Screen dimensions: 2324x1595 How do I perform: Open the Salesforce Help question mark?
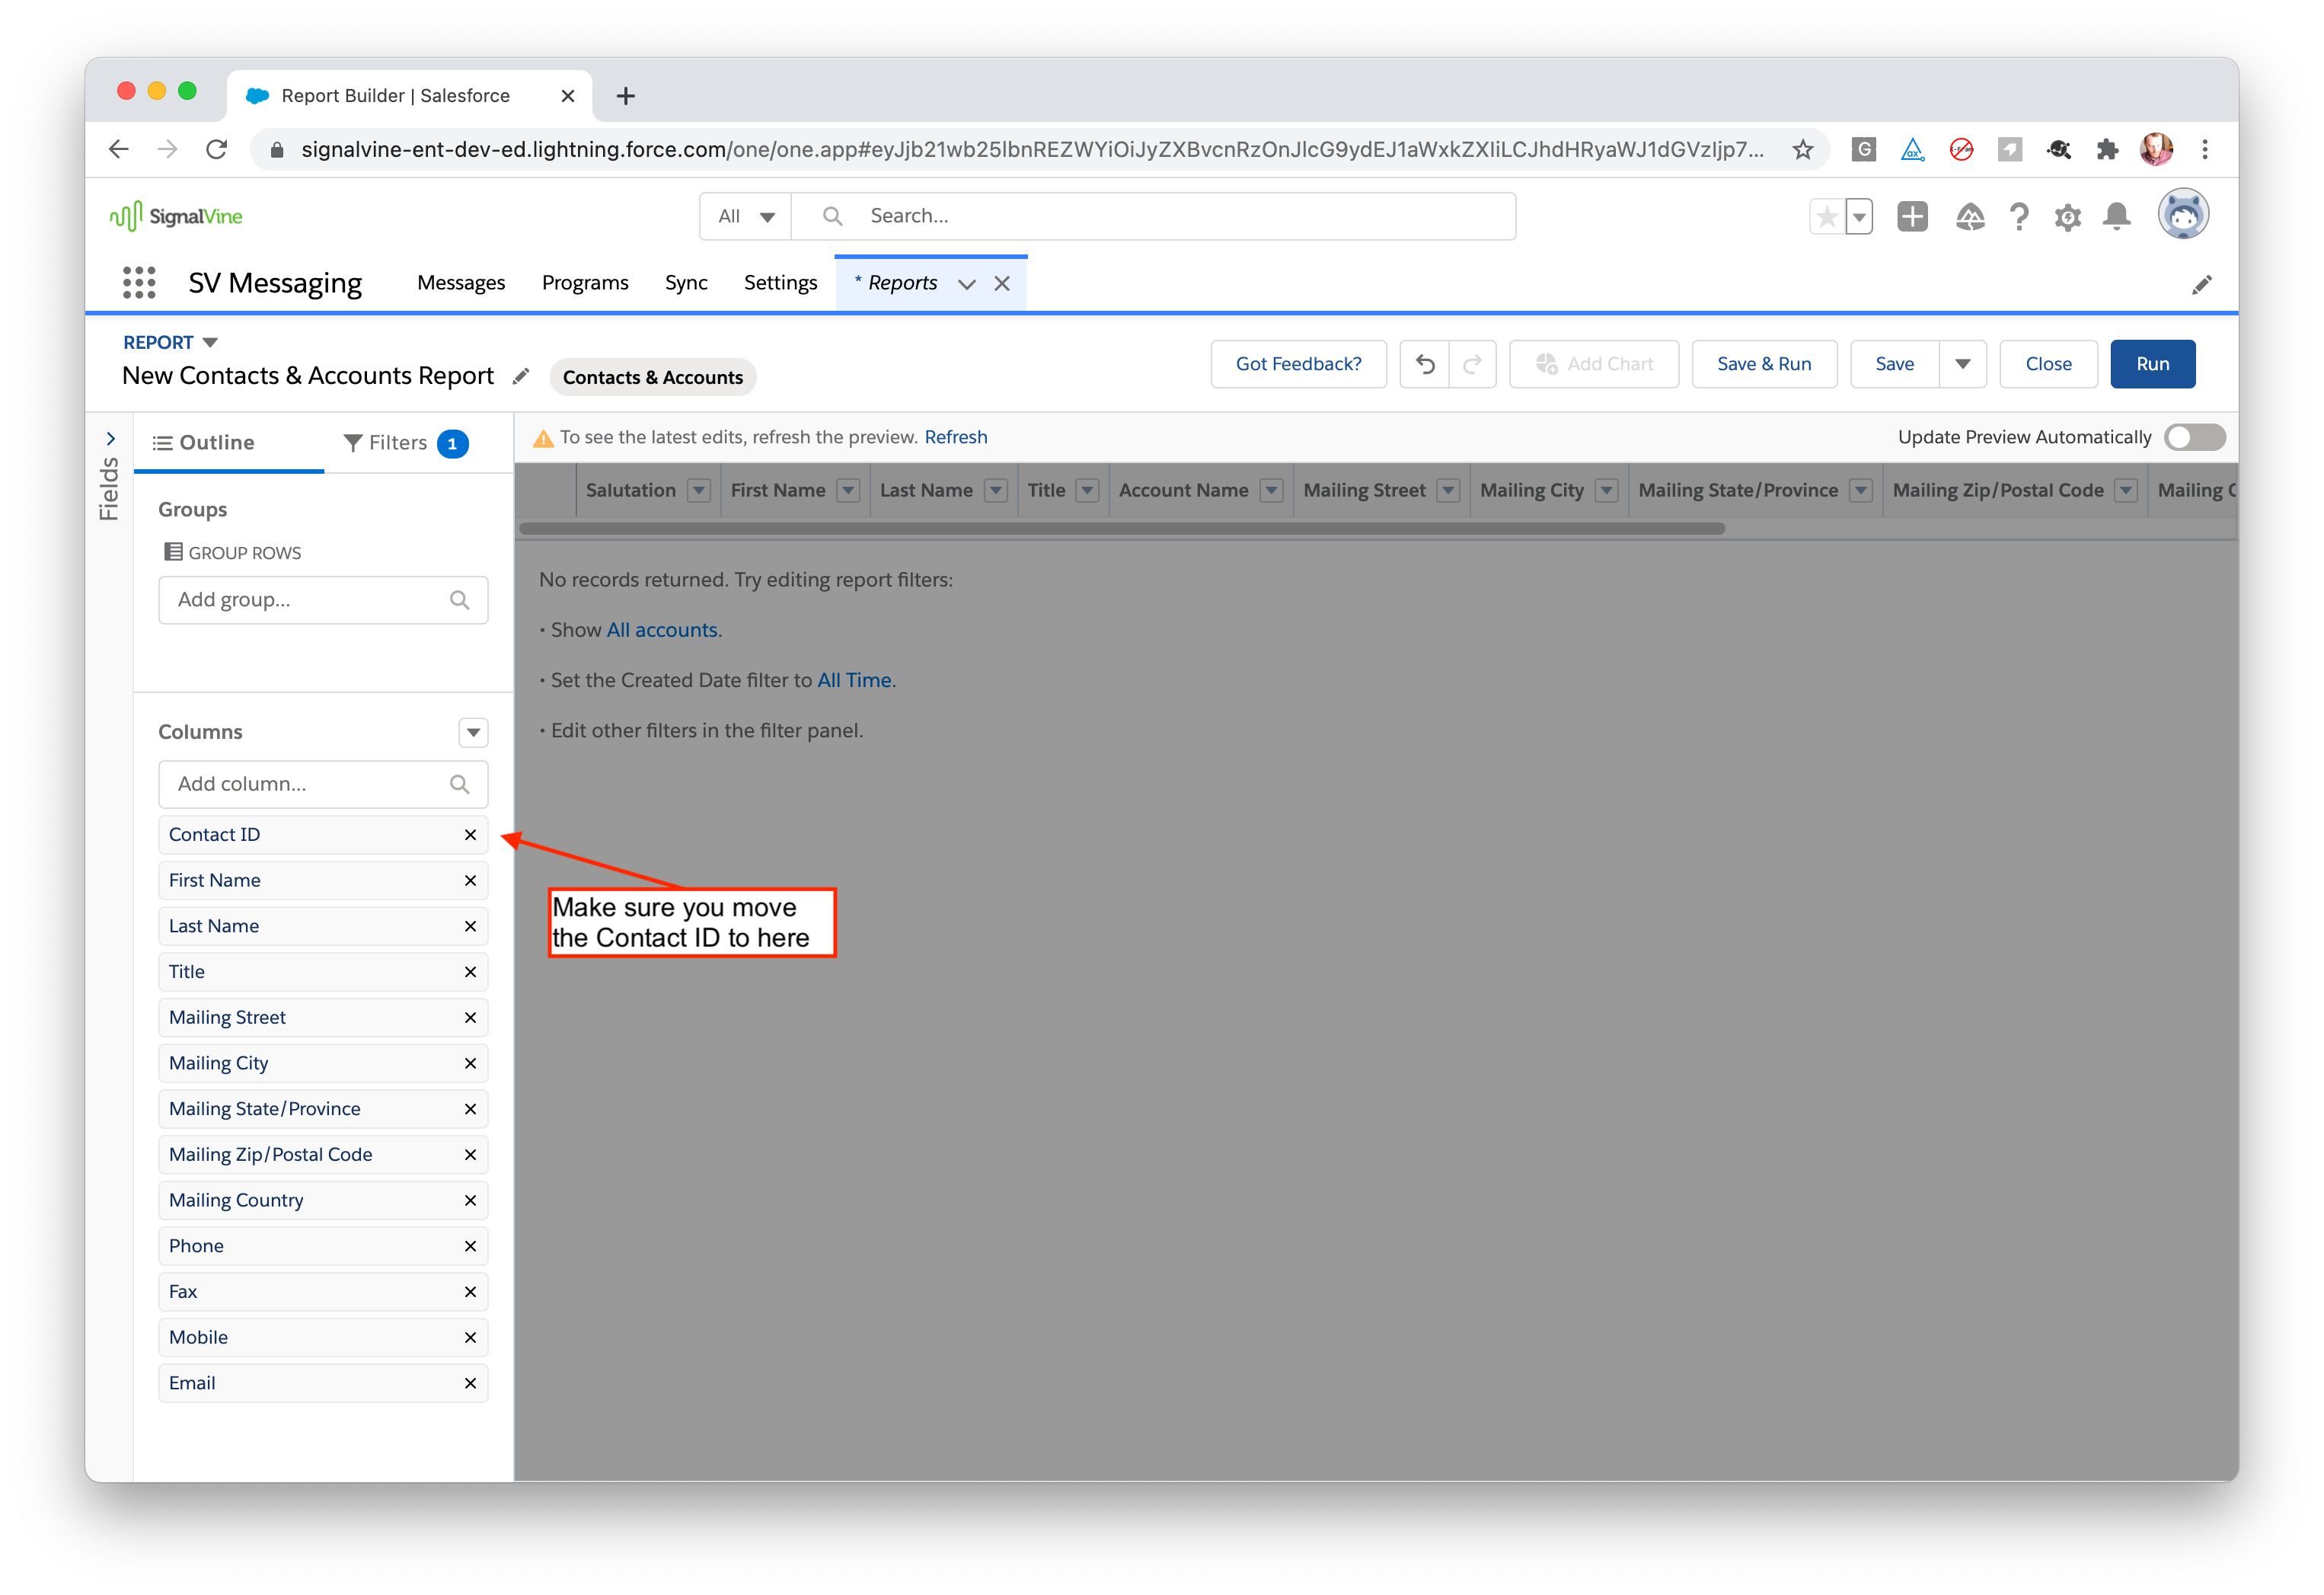tap(2019, 216)
